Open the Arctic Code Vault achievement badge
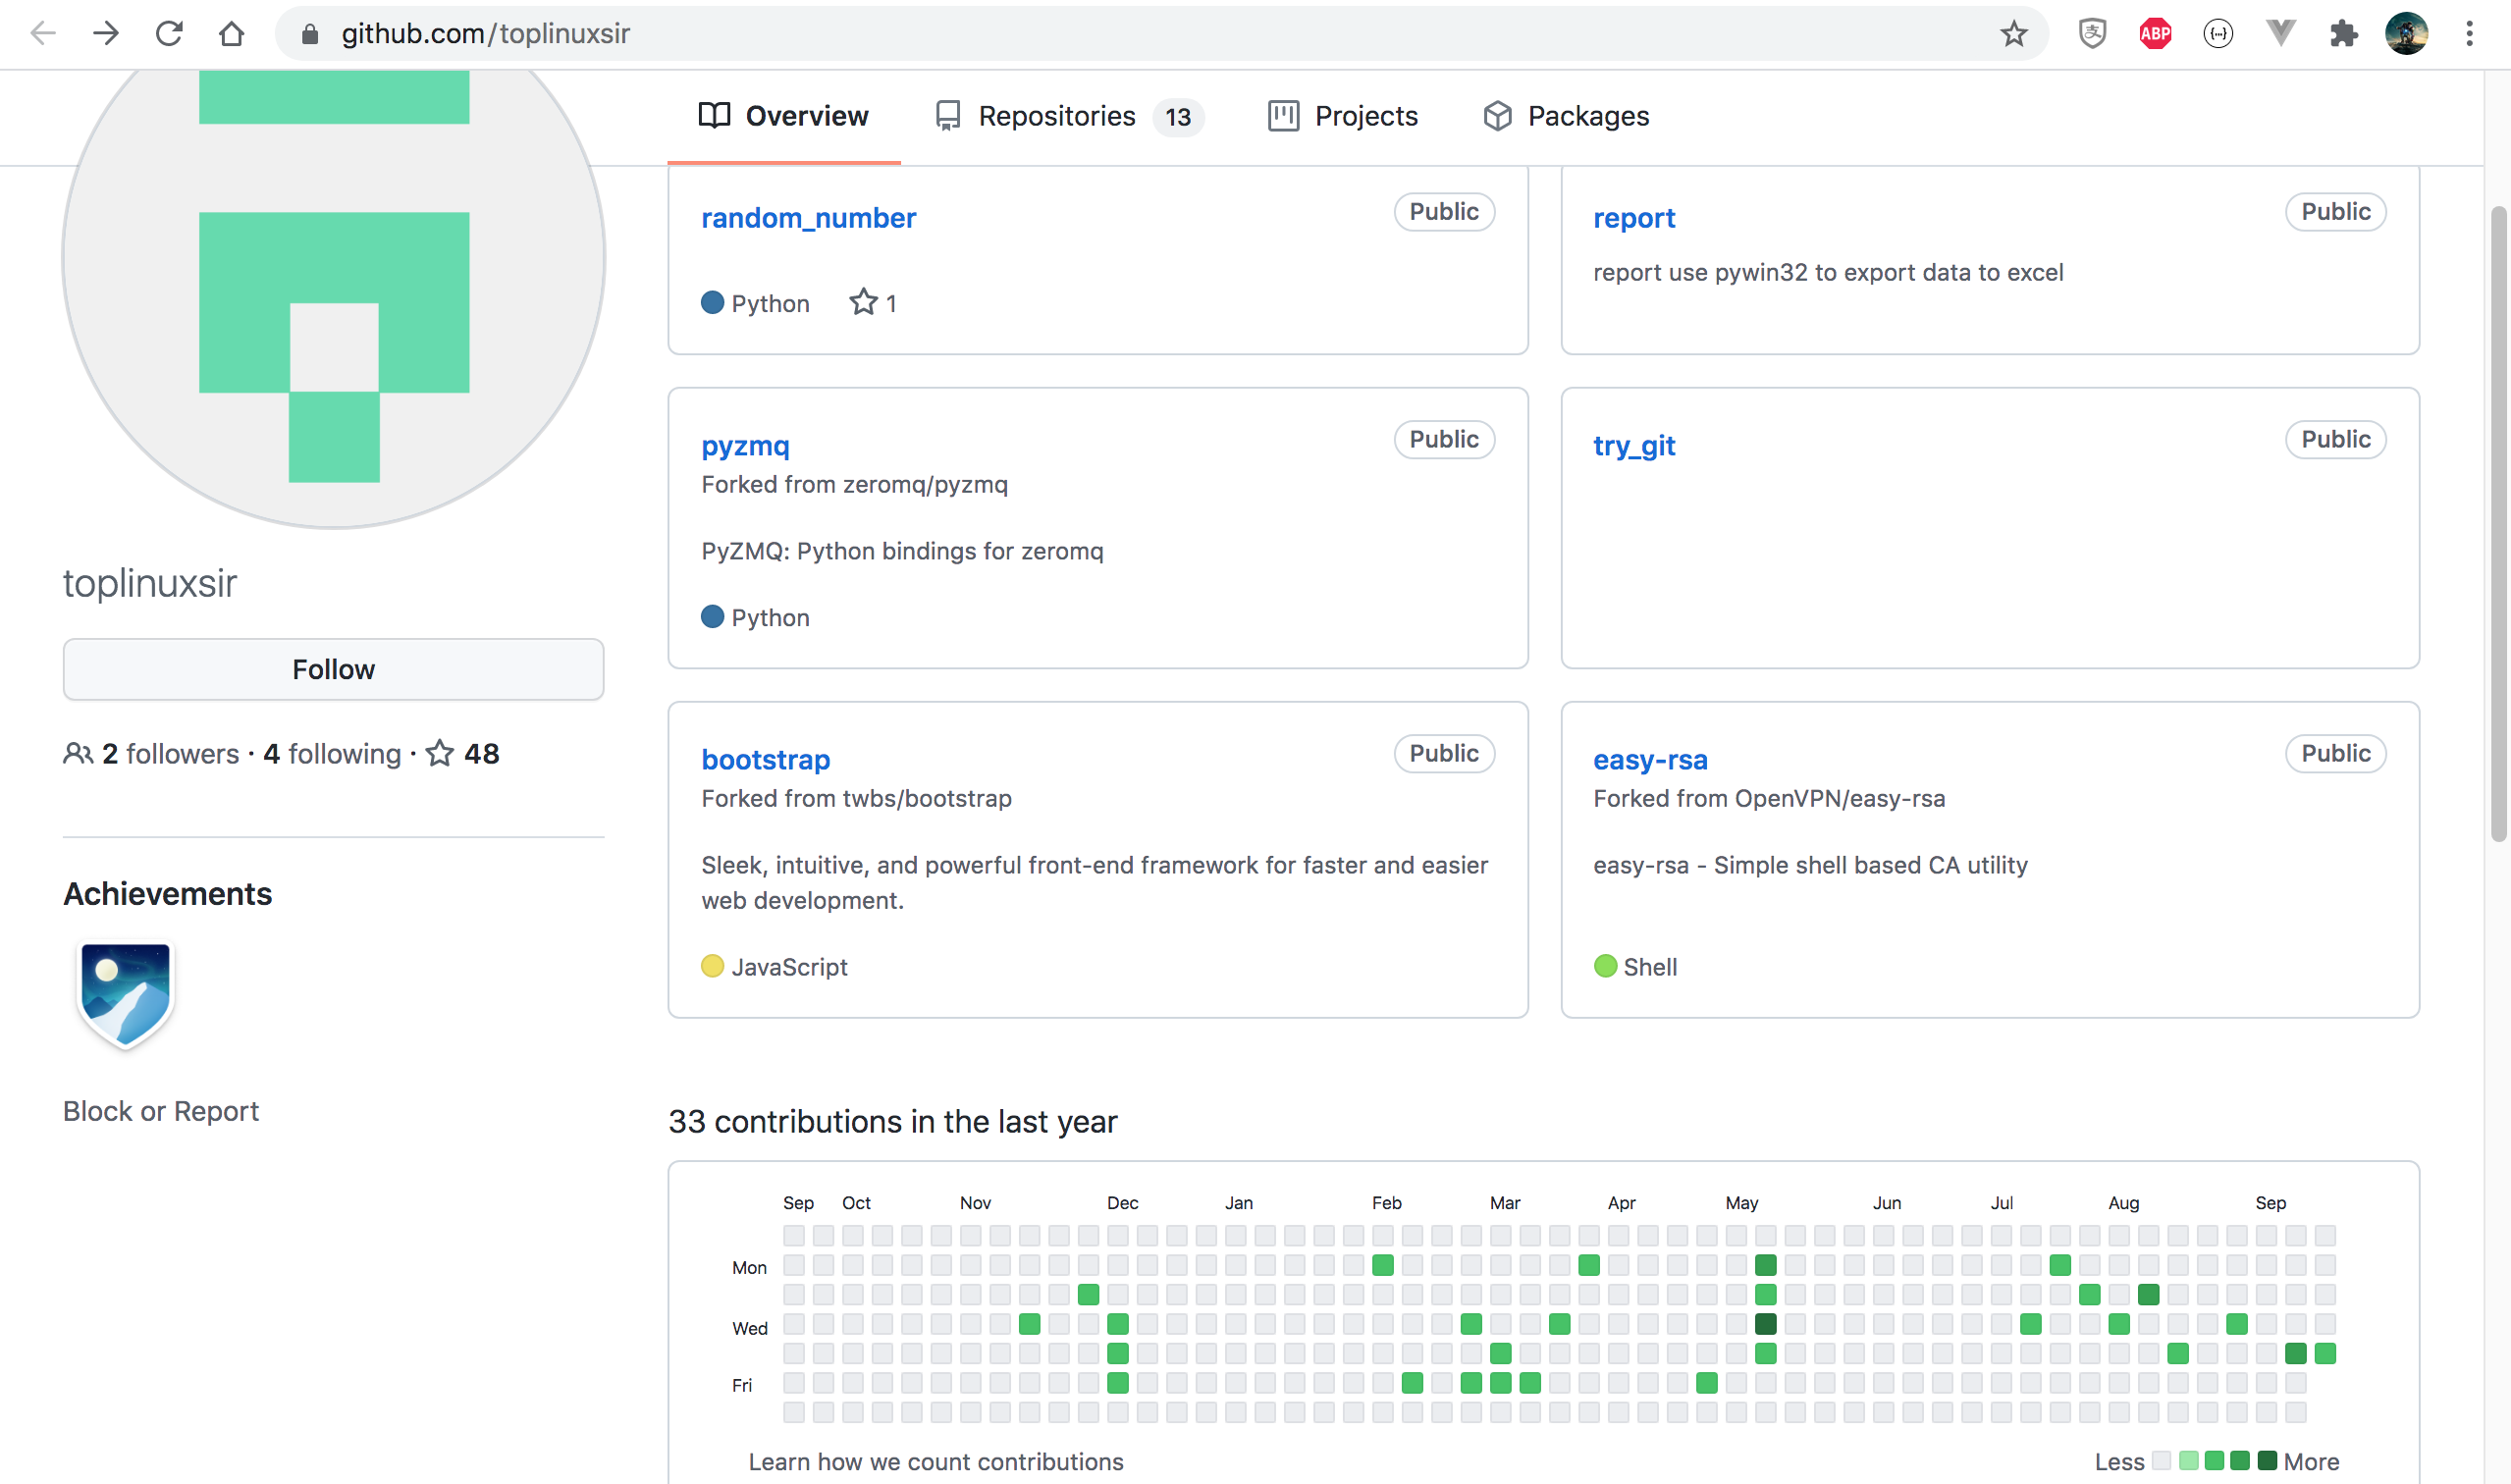 (126, 996)
